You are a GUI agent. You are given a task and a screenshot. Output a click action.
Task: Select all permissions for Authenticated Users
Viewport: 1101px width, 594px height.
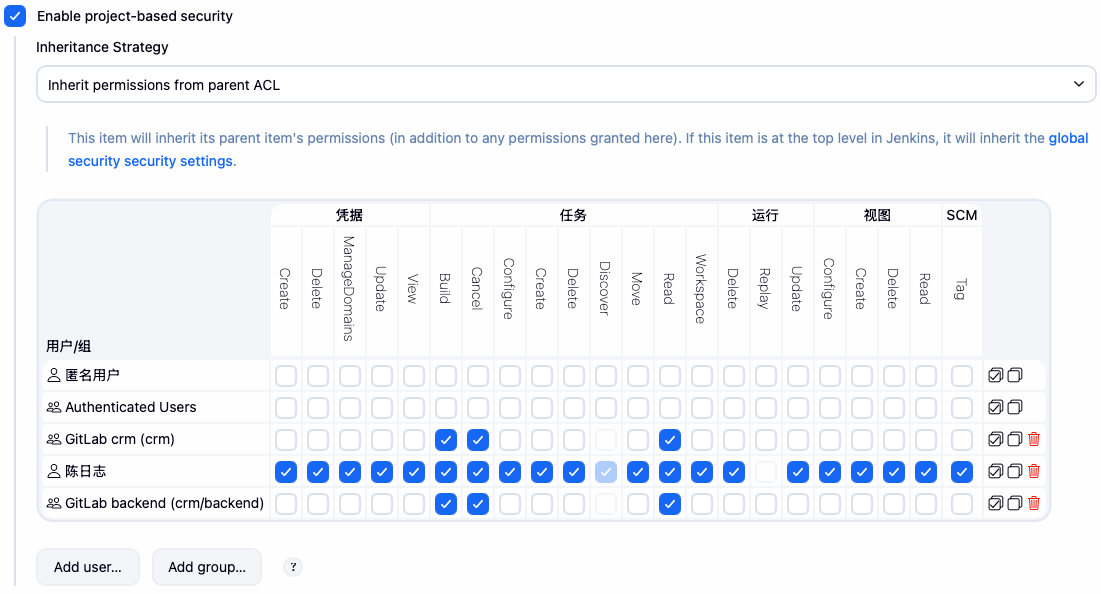[x=996, y=408]
